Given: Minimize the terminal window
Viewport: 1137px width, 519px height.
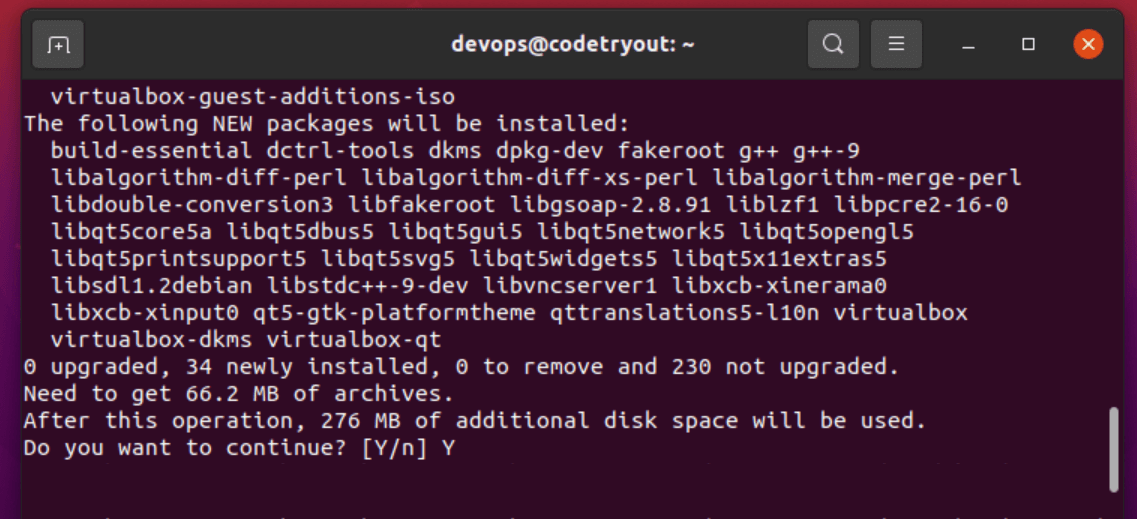Looking at the screenshot, I should point(968,45).
